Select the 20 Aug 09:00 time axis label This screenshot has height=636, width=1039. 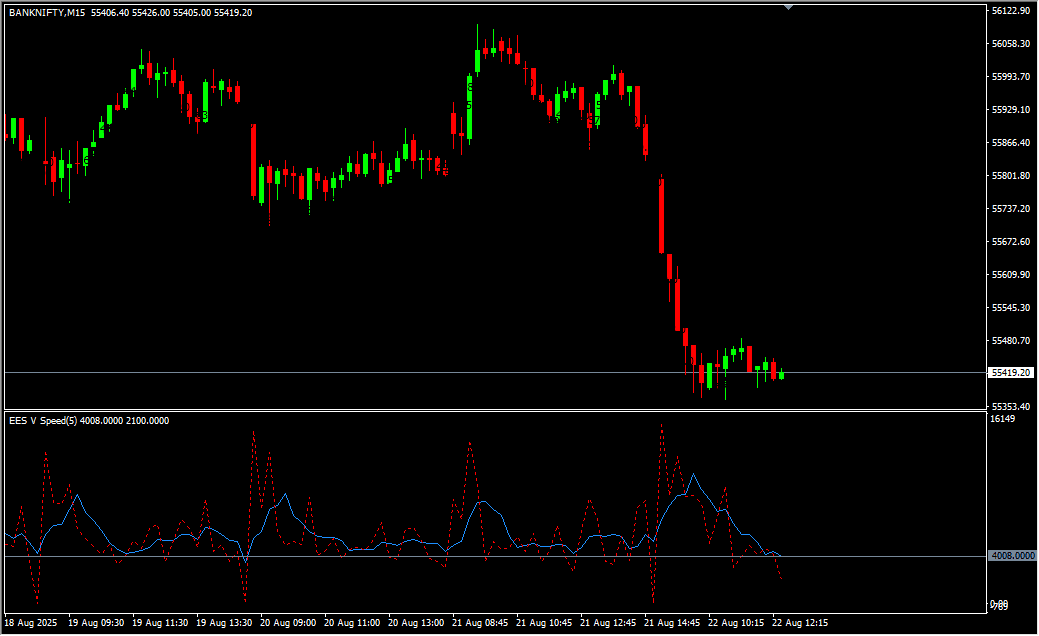[x=288, y=623]
